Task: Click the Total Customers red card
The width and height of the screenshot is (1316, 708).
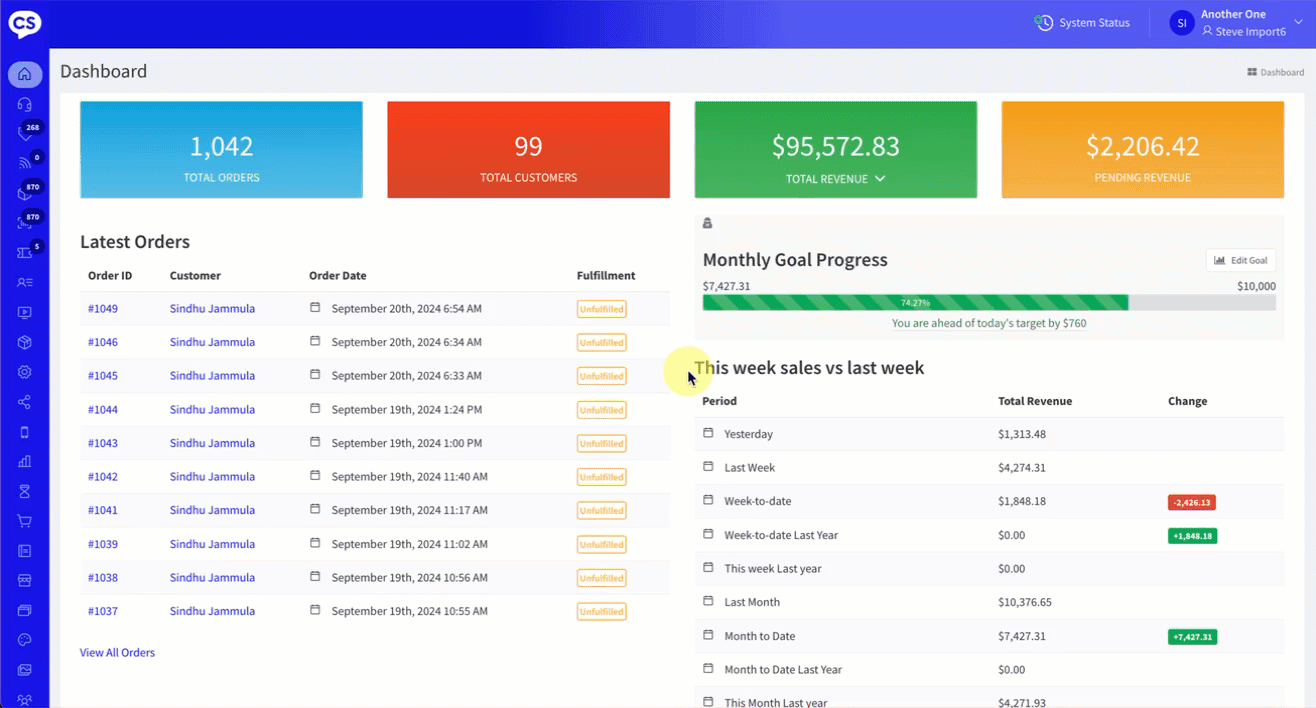Action: (528, 150)
